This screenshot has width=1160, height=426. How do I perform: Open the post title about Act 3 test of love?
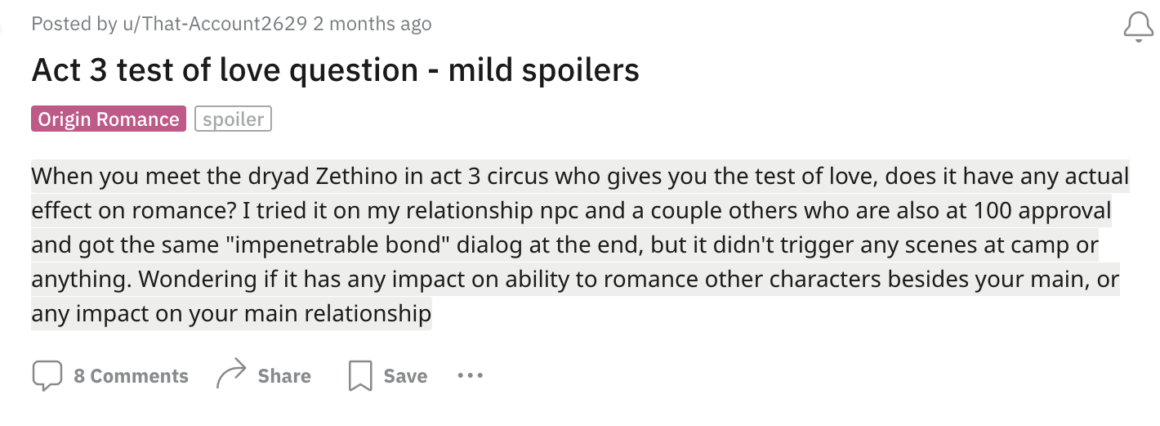[x=335, y=70]
